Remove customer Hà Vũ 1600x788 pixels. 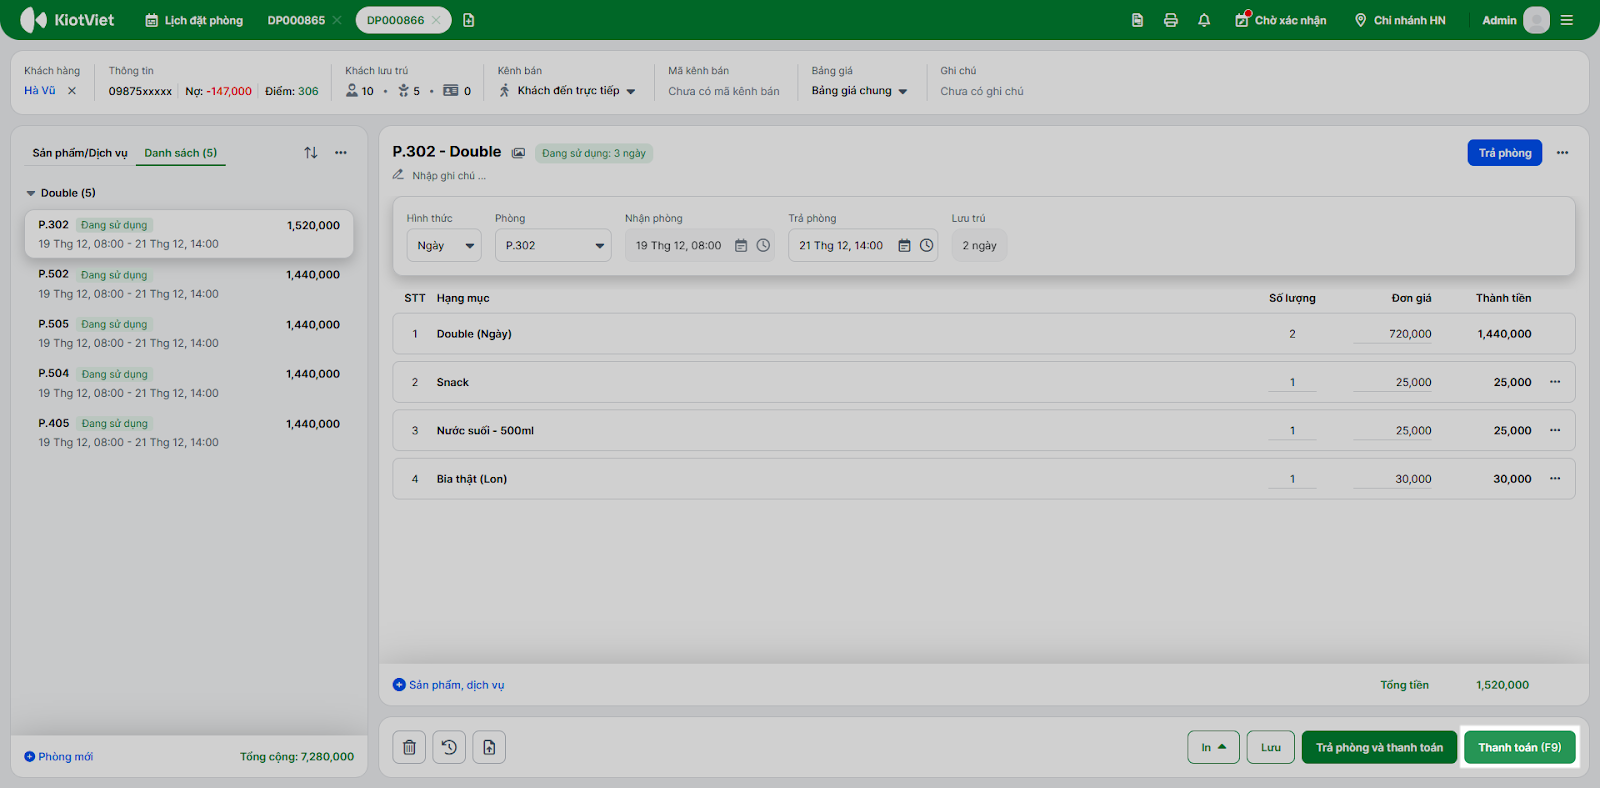(x=72, y=91)
